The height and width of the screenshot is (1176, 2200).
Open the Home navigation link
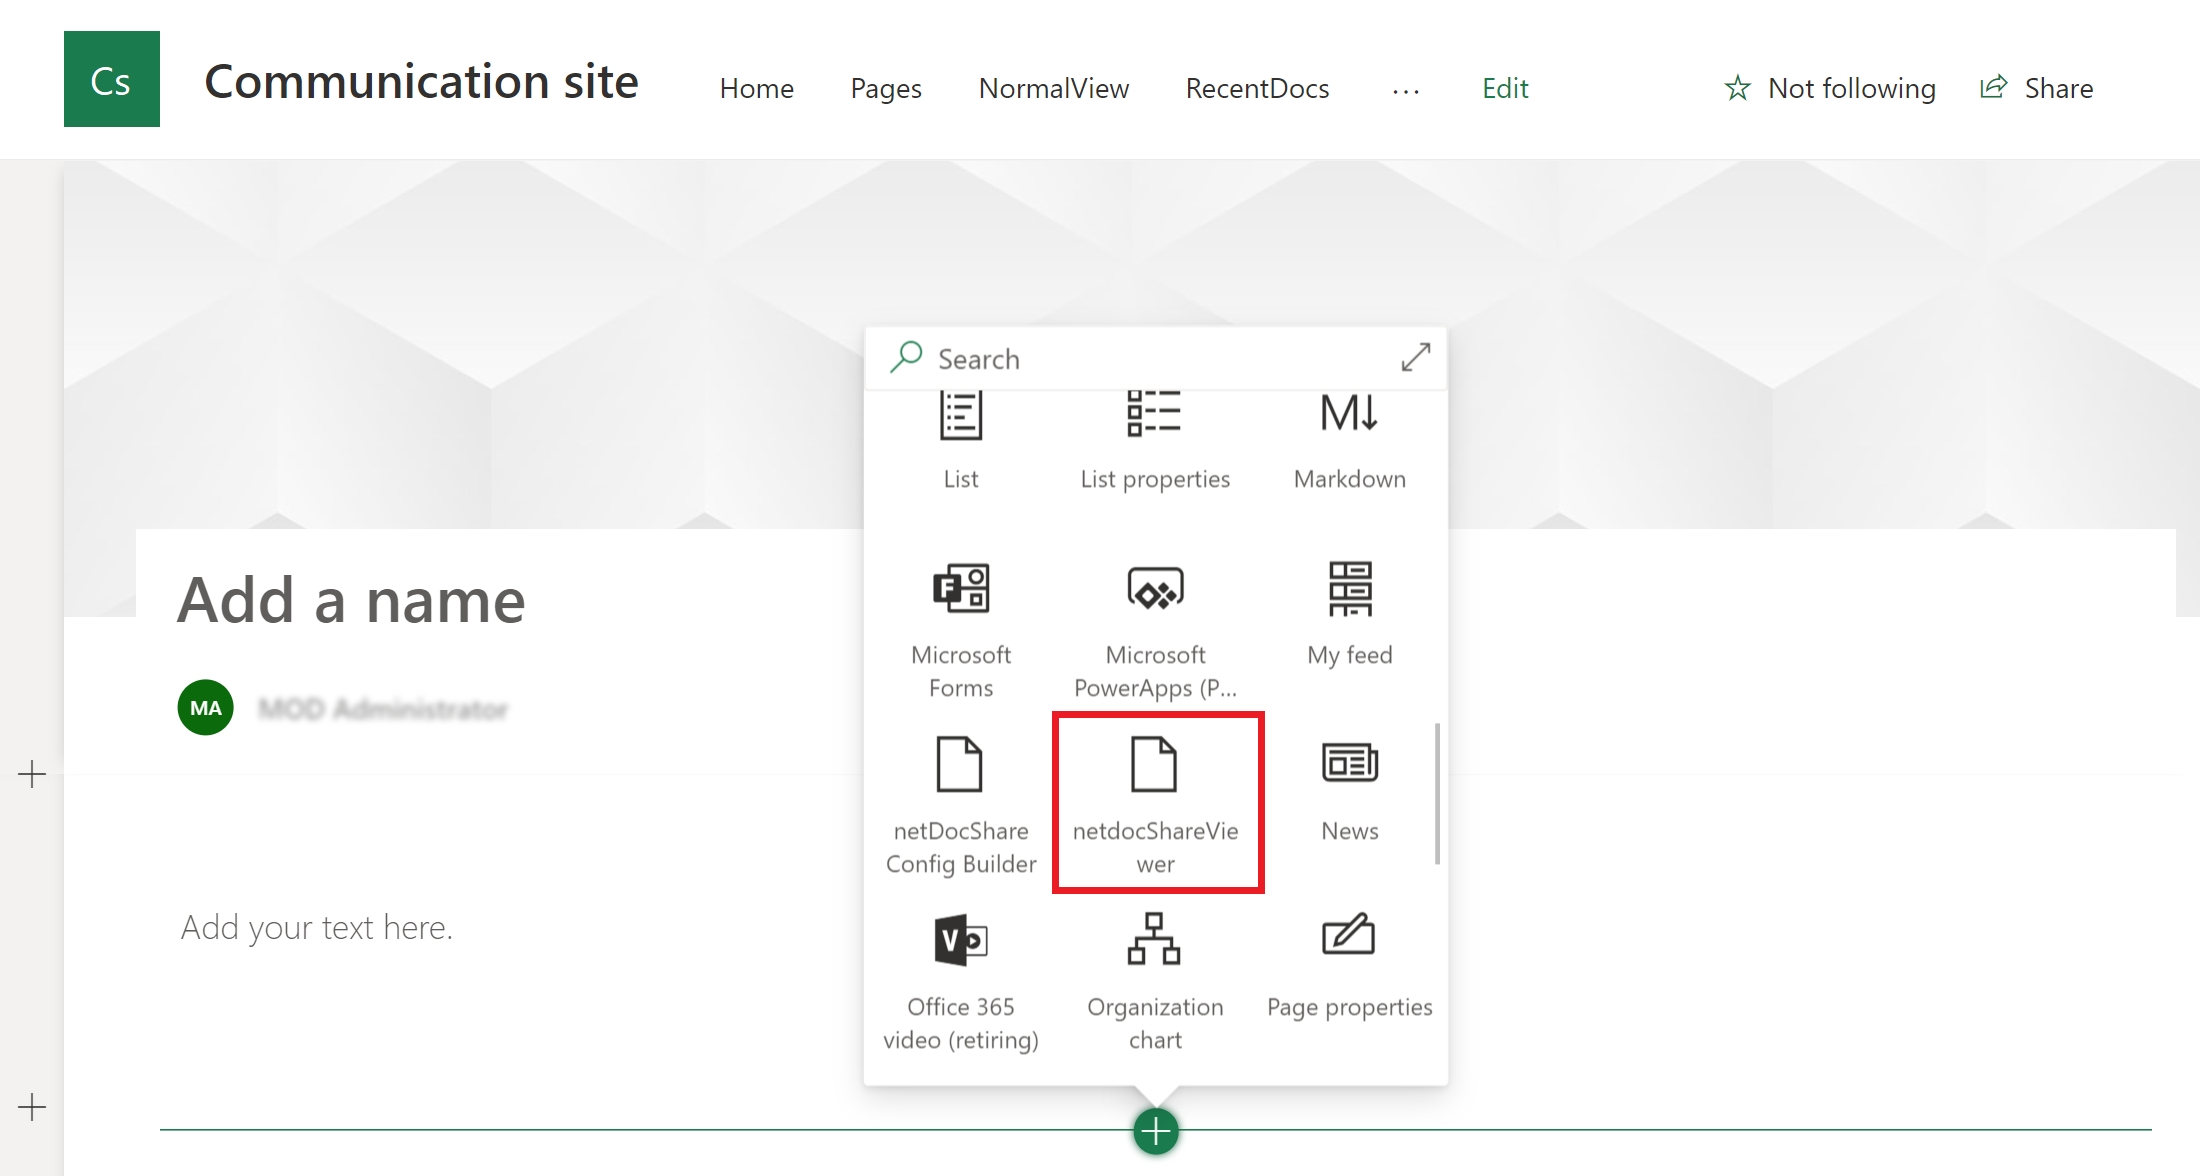click(x=757, y=89)
